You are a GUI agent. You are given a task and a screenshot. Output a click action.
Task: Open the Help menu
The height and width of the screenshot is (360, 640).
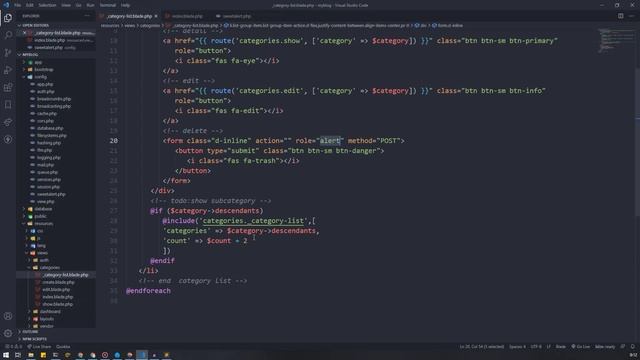125,5
